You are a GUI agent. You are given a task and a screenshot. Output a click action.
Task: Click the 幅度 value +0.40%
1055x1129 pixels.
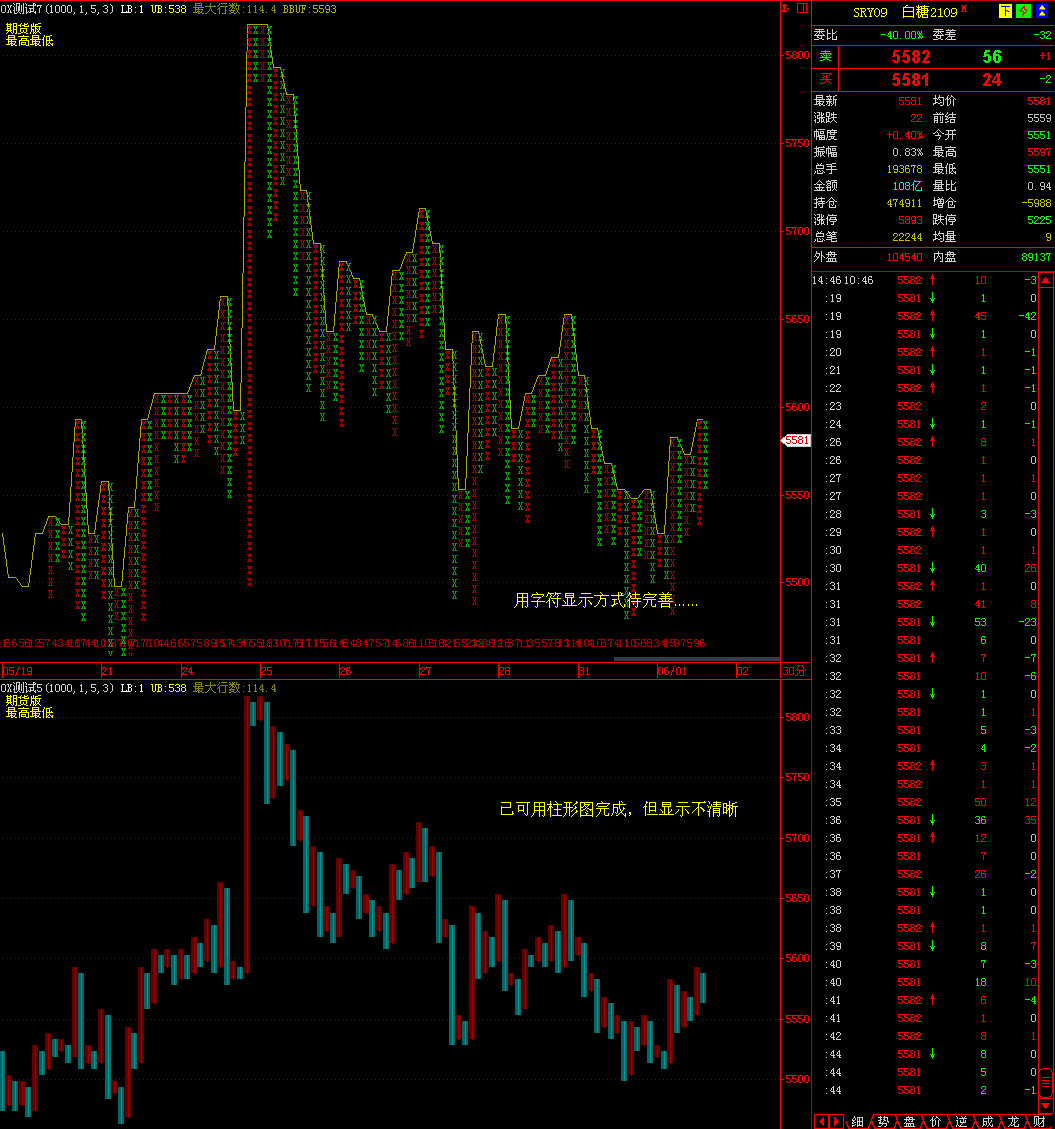tap(904, 135)
